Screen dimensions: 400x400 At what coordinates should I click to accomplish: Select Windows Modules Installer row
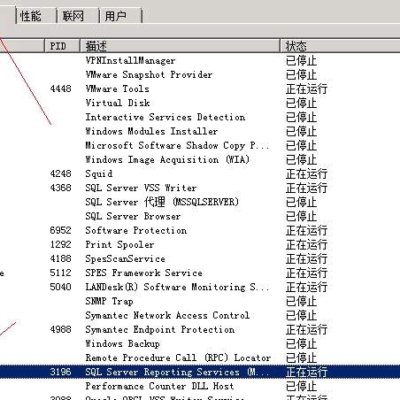[200, 131]
